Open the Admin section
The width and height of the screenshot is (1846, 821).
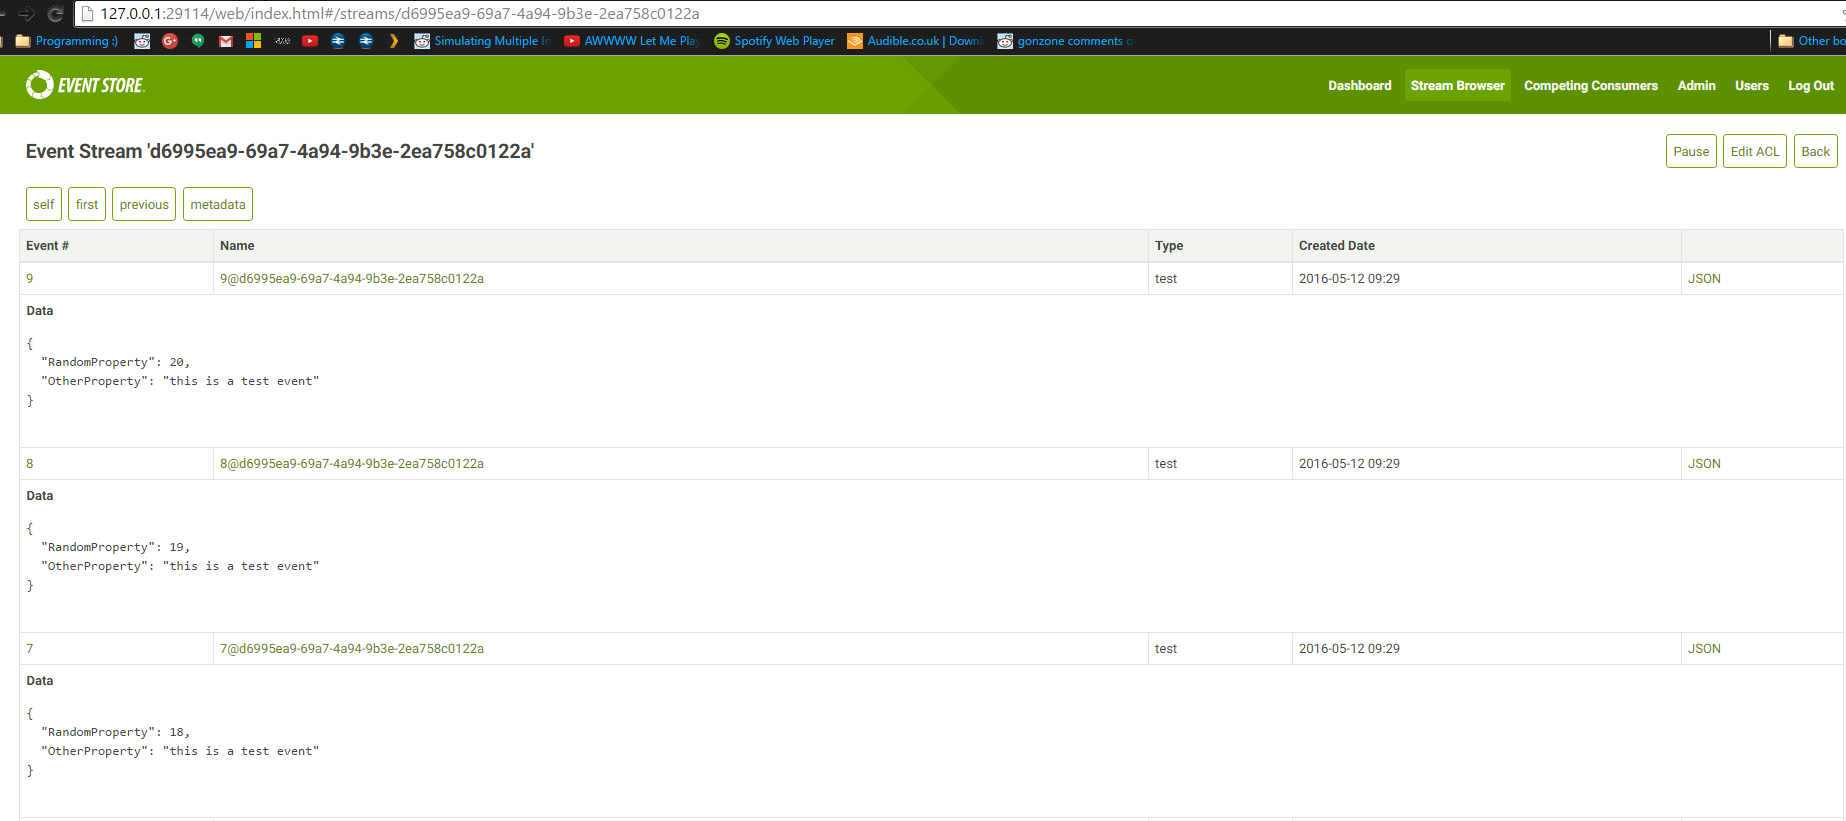click(x=1696, y=86)
